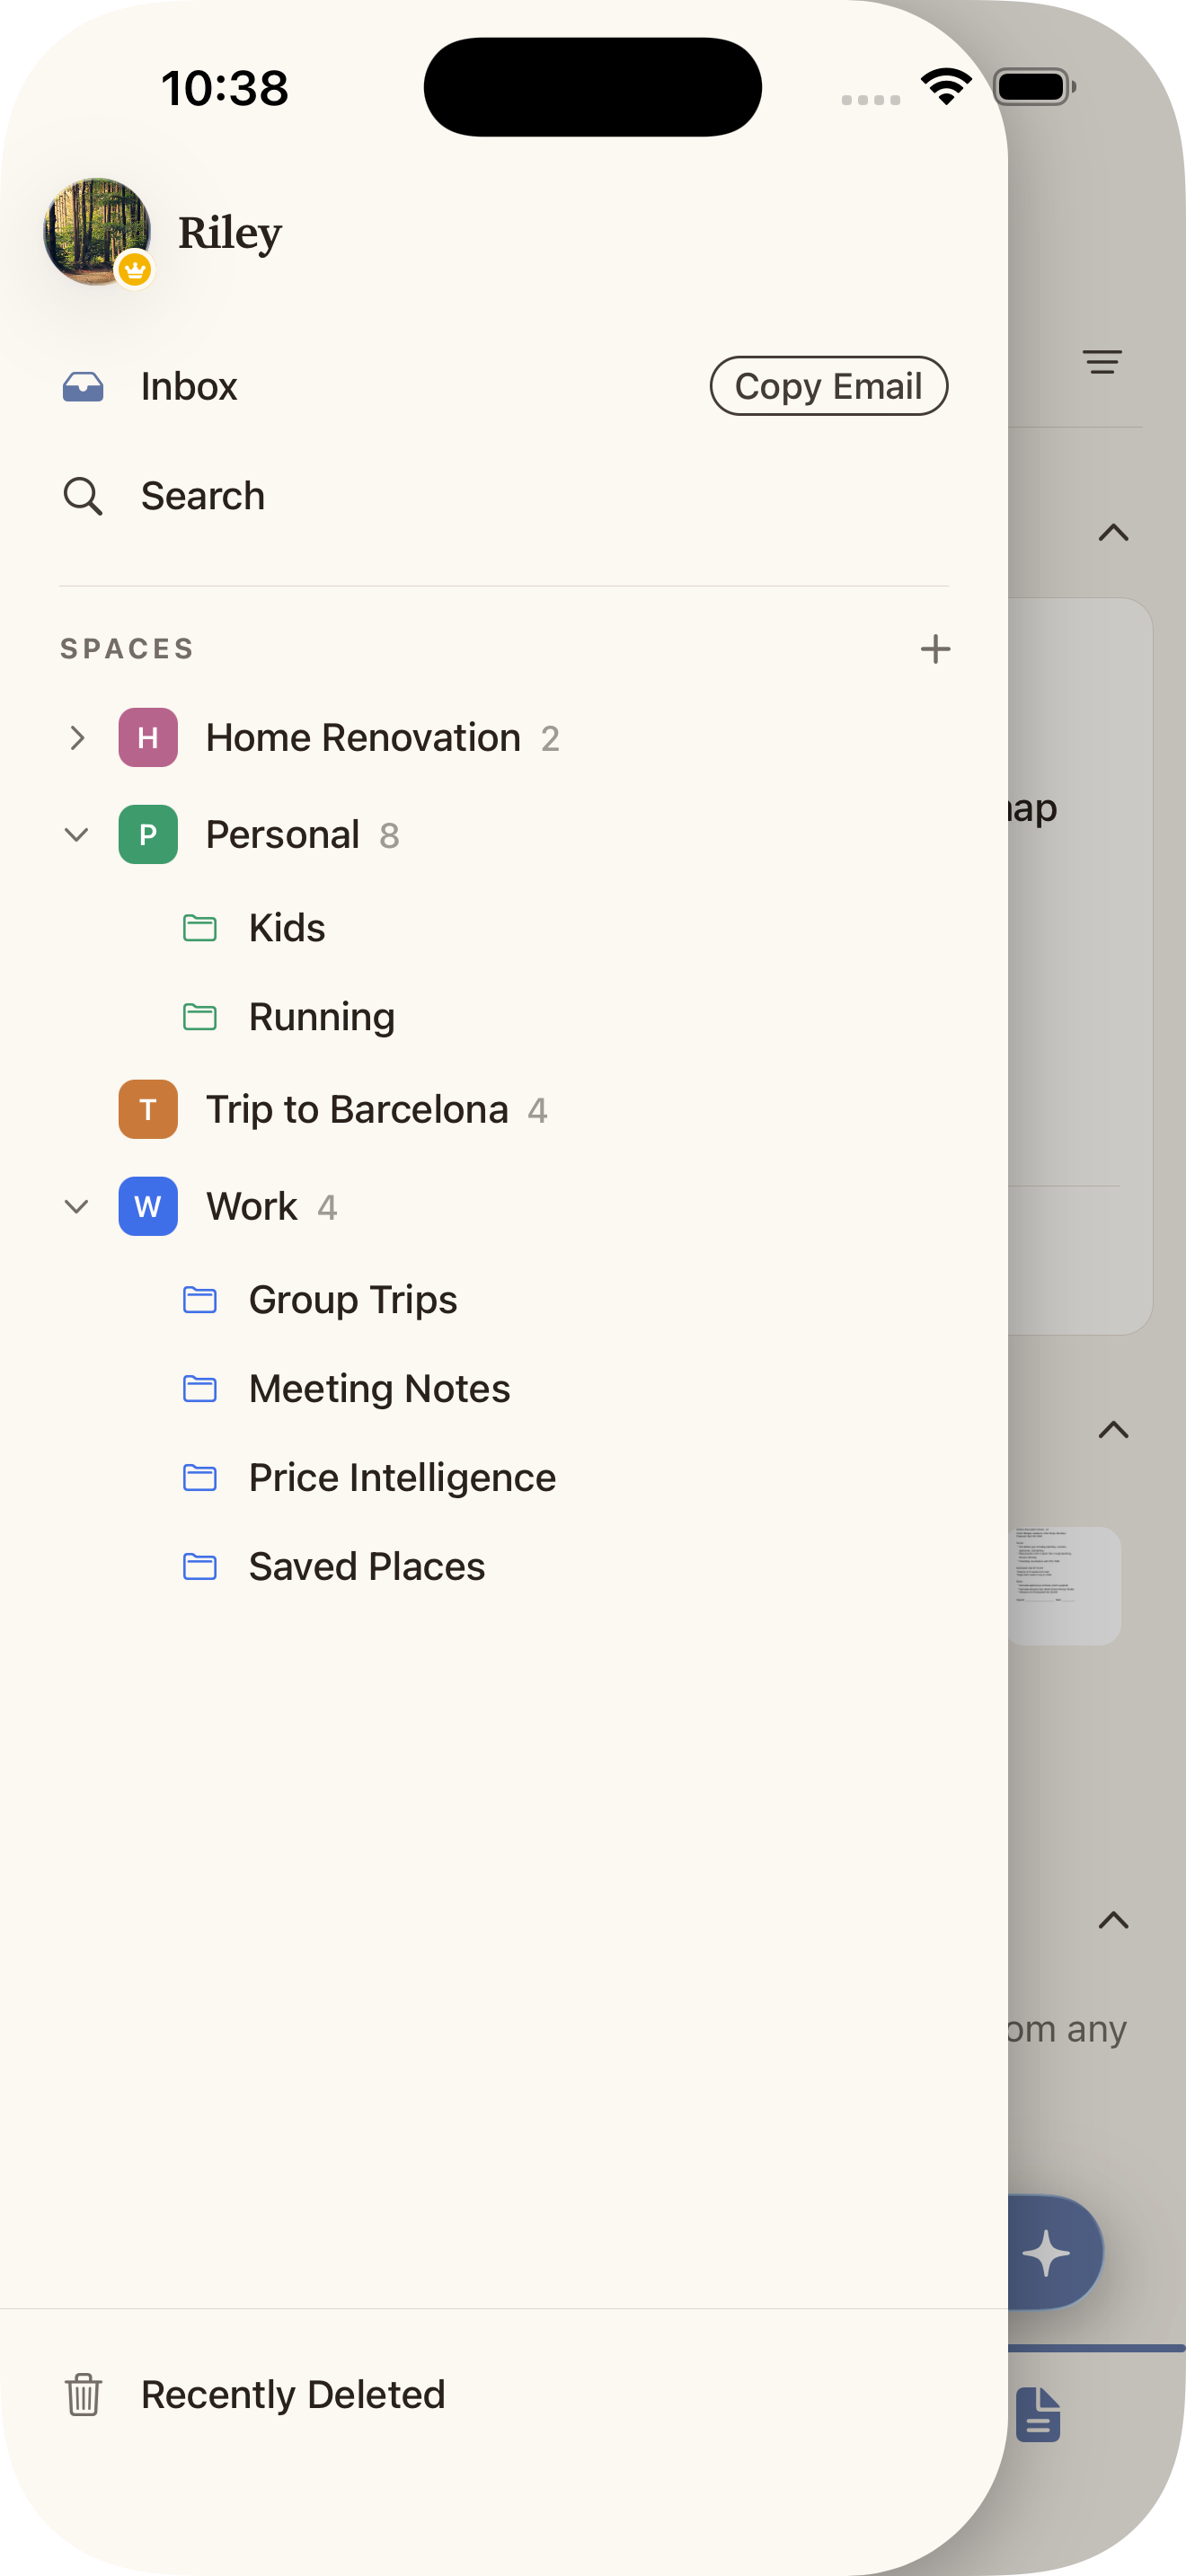The width and height of the screenshot is (1186, 2576).
Task: Click the Copy Email button
Action: point(829,386)
